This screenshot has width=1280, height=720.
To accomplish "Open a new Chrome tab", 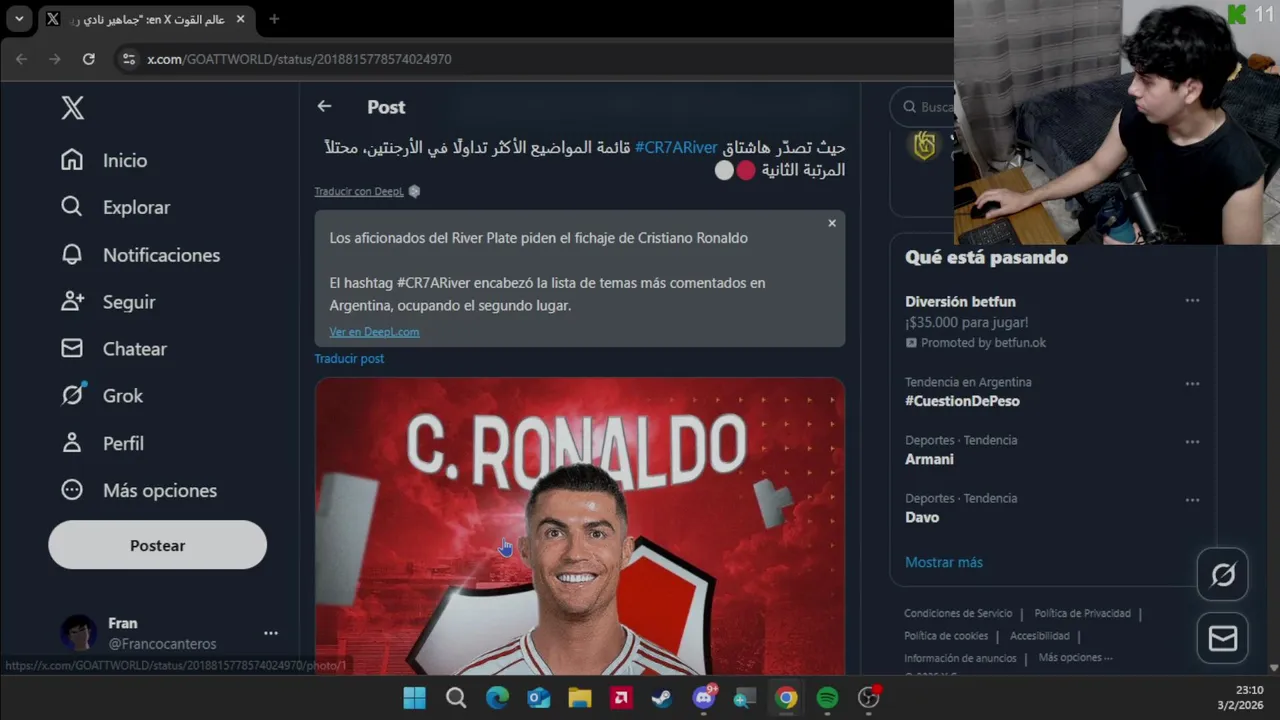I will [x=274, y=19].
